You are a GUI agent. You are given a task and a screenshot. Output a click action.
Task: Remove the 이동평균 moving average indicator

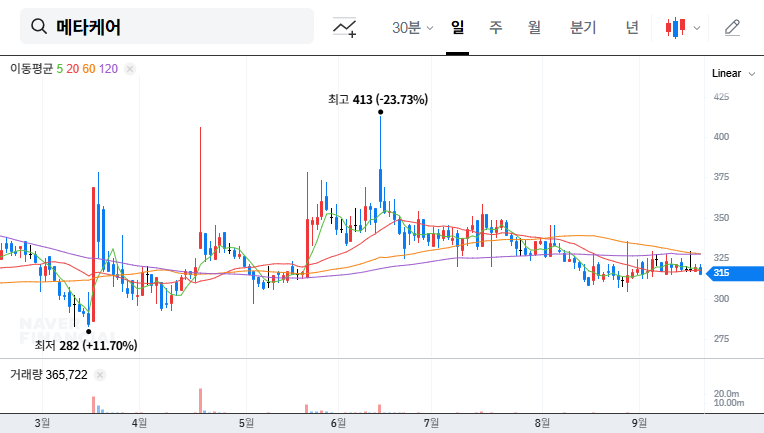[130, 69]
